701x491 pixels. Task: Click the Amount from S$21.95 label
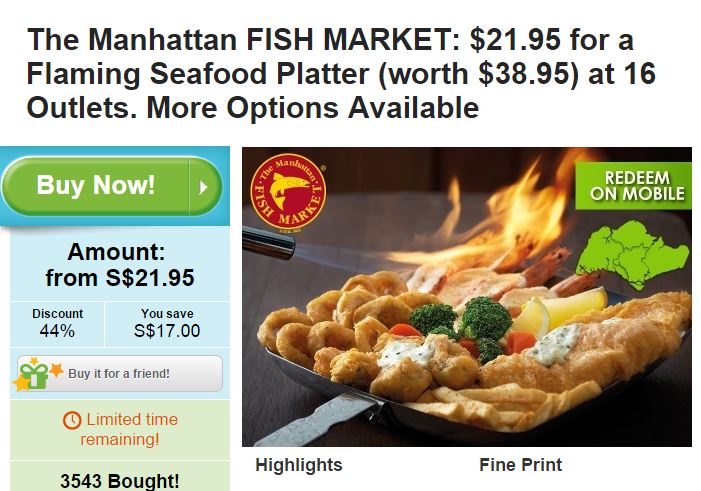tap(119, 265)
